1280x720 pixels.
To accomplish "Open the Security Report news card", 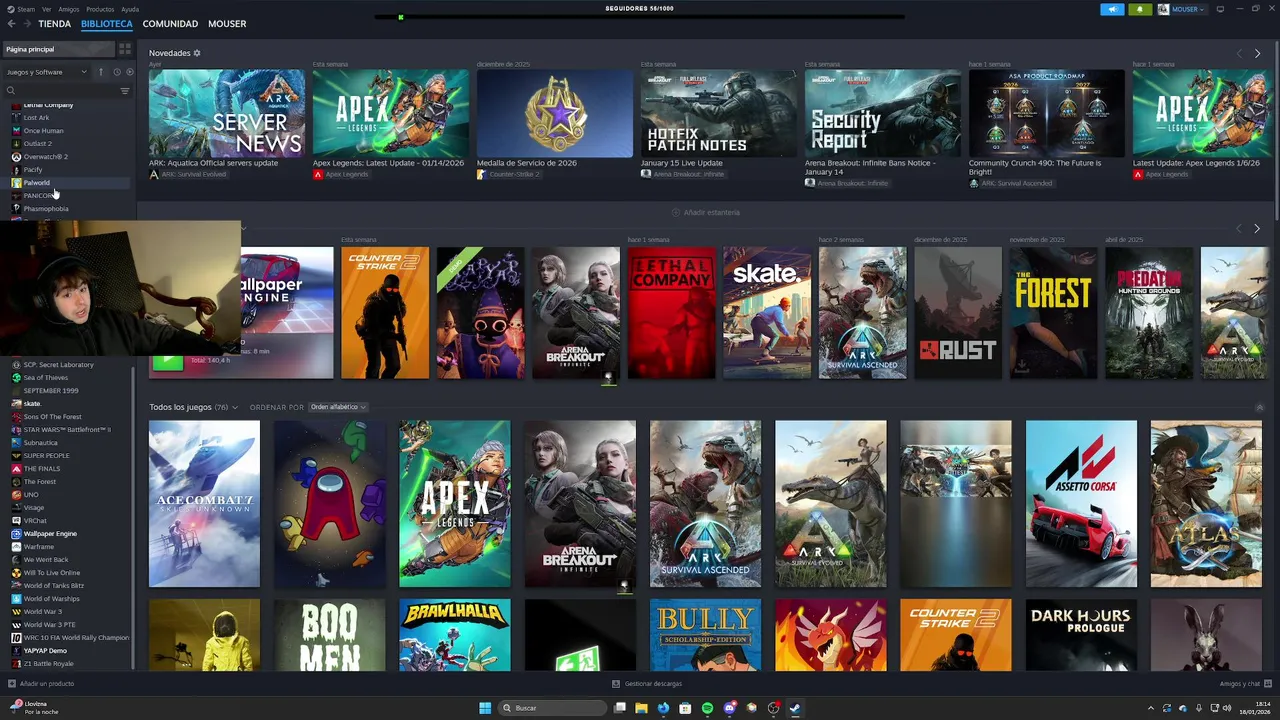I will [883, 113].
